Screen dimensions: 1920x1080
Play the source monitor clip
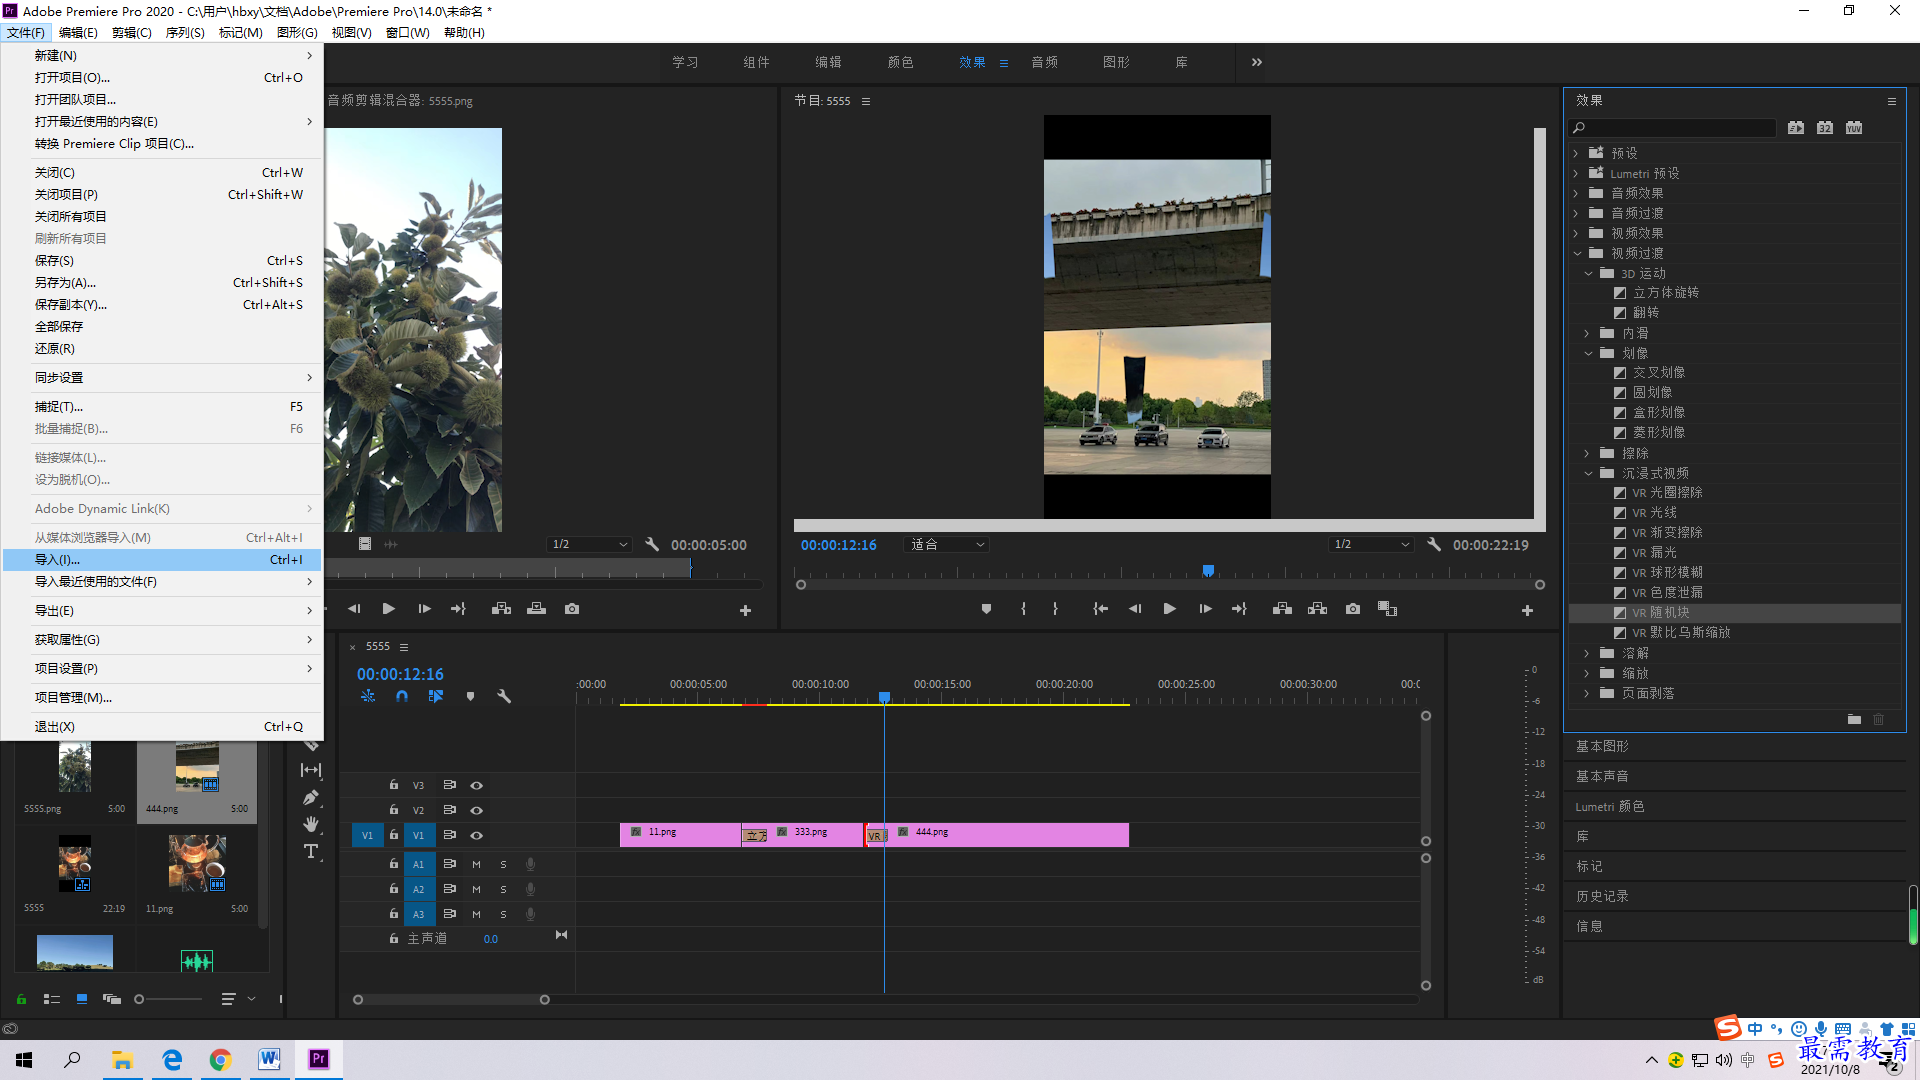coord(388,609)
